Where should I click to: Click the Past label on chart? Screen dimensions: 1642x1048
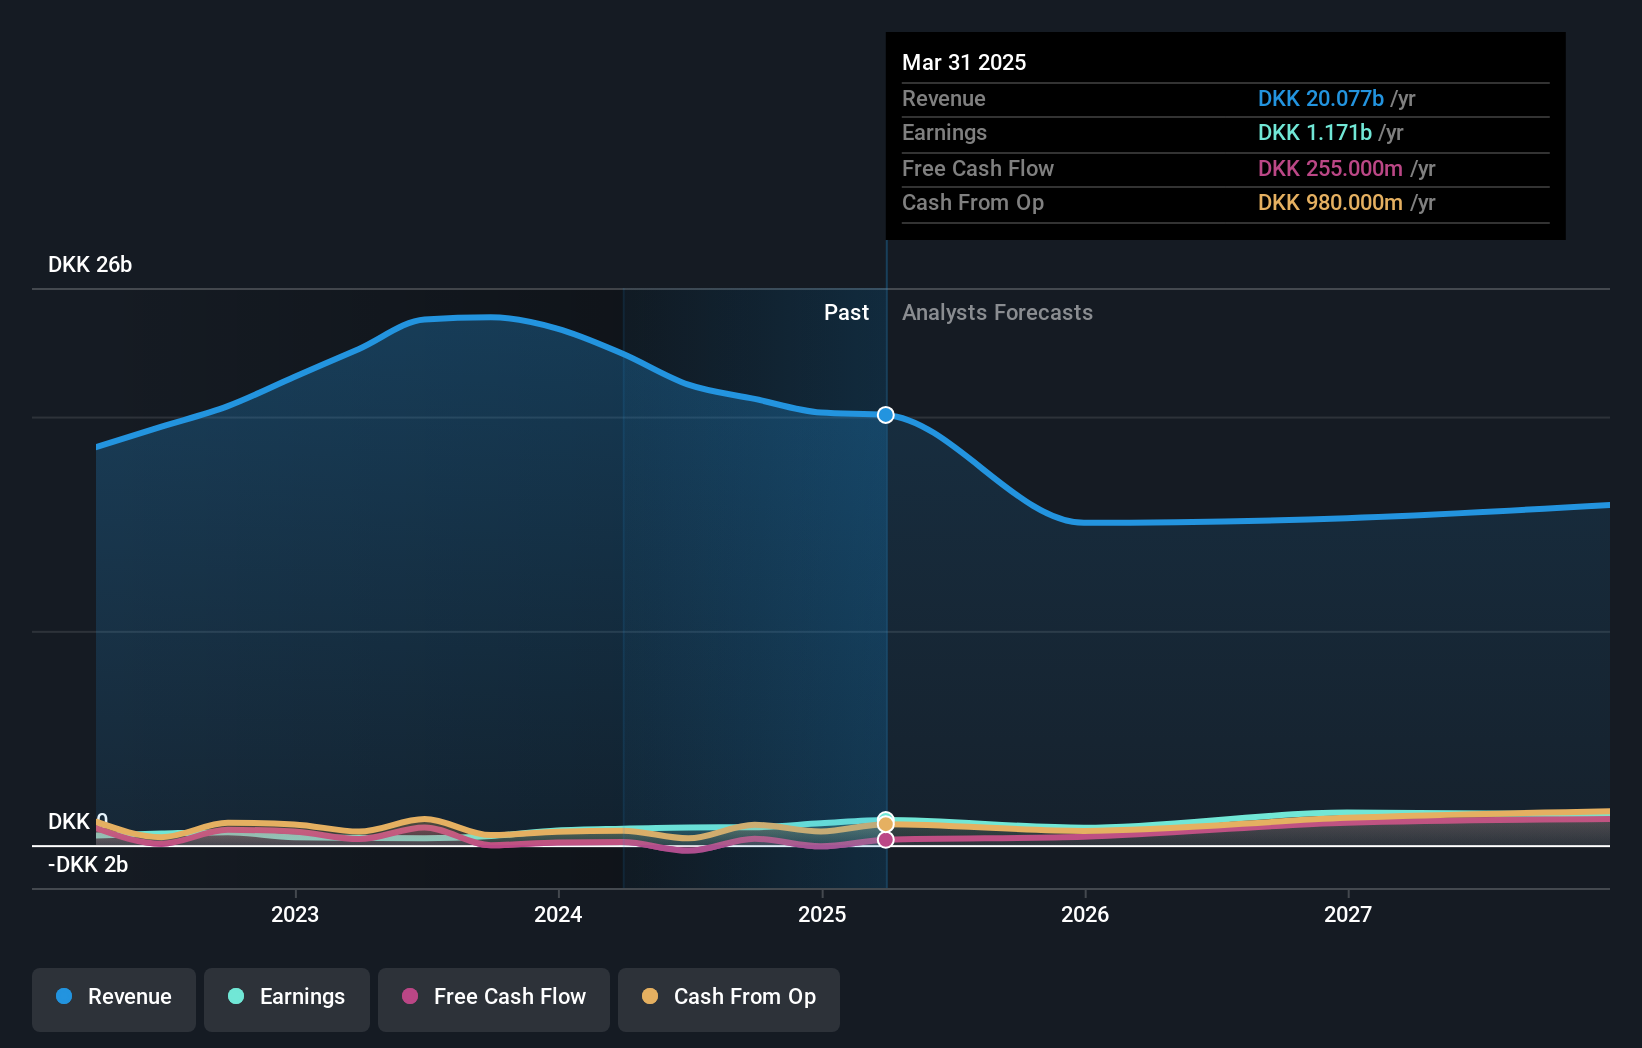coord(846,312)
